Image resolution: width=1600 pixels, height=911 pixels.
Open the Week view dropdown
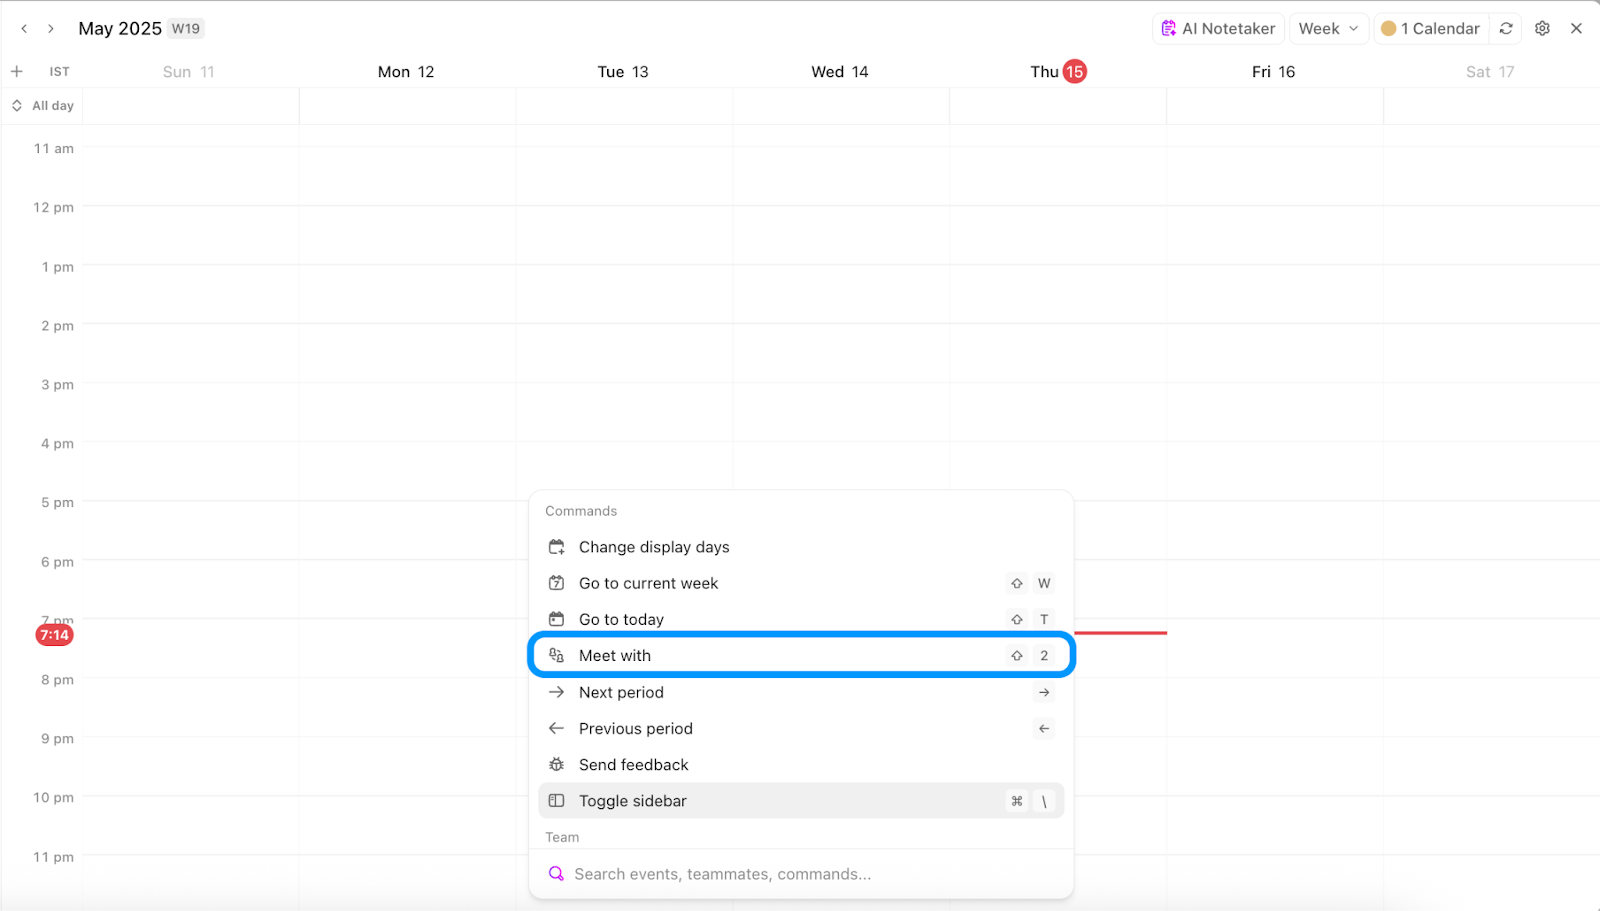[x=1328, y=28]
